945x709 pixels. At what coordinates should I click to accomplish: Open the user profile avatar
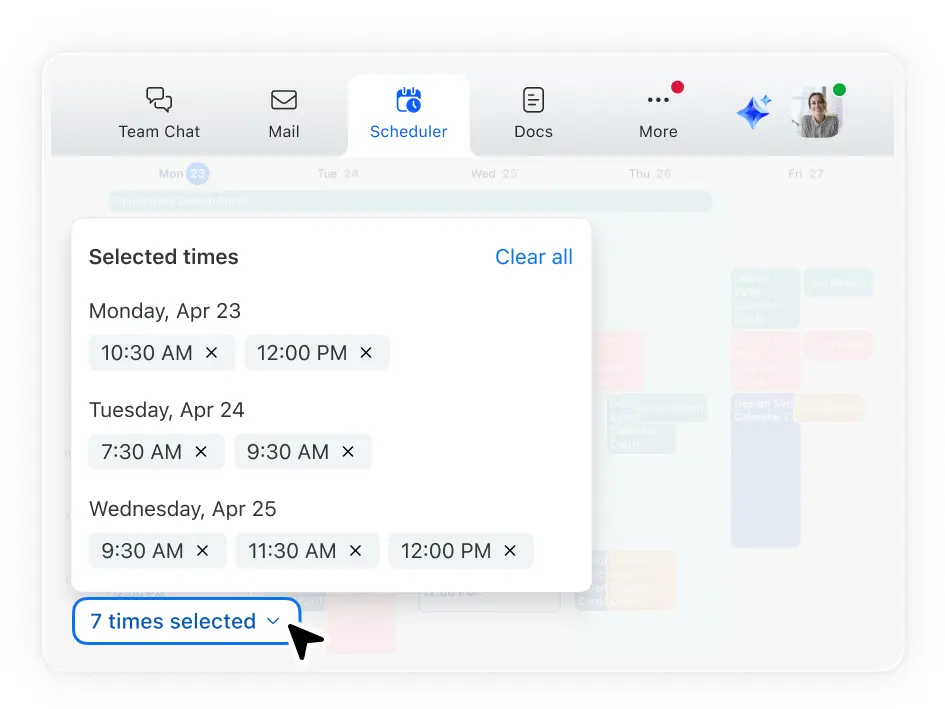tap(816, 112)
